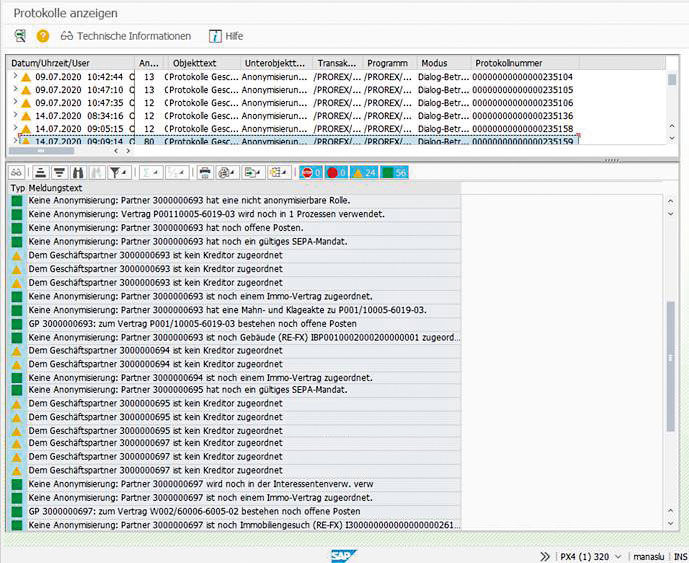Image resolution: width=689 pixels, height=563 pixels.
Task: Toggle the abort messages filter showing 0
Action: pos(312,172)
